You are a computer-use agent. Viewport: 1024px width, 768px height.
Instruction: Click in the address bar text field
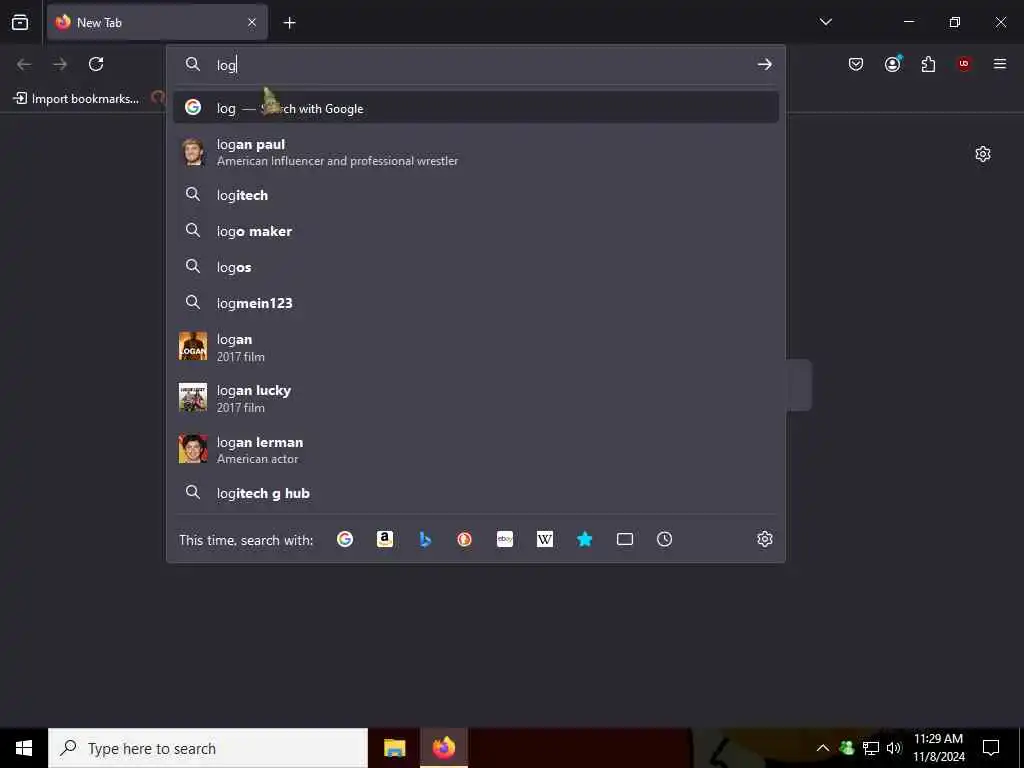coord(481,65)
